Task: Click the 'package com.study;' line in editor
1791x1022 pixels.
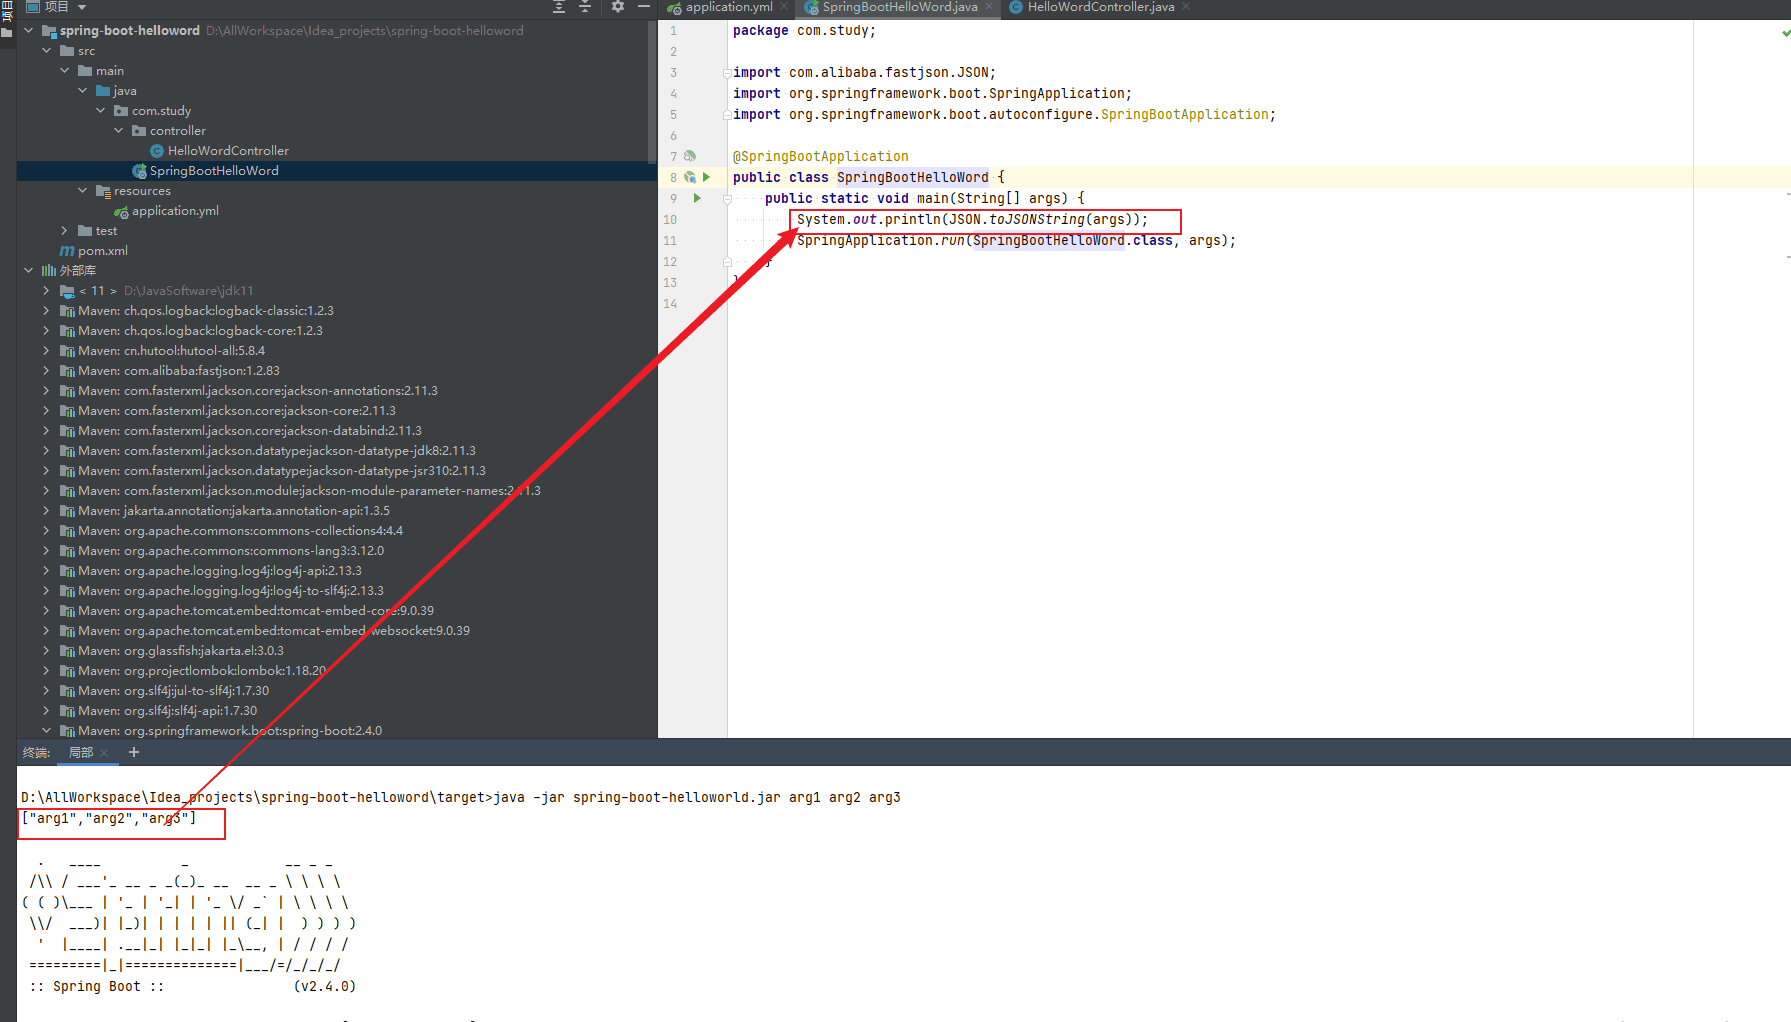Action: coord(804,31)
